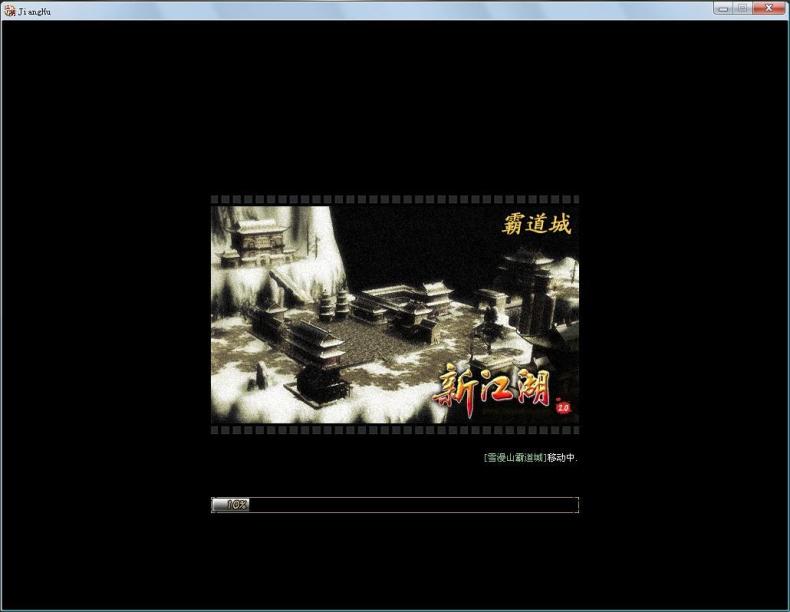Viewport: 790px width, 612px height.
Task: Minimize the JiangHu window
Action: tap(723, 8)
